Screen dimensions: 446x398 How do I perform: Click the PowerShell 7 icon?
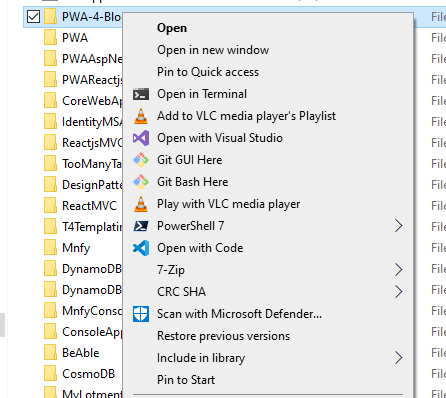click(x=141, y=226)
